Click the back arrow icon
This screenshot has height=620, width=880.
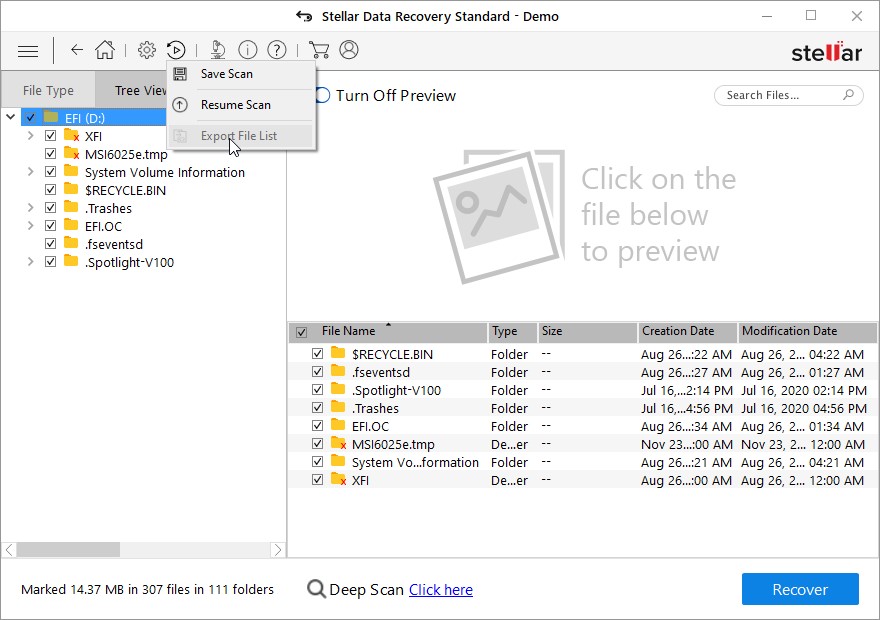[77, 50]
